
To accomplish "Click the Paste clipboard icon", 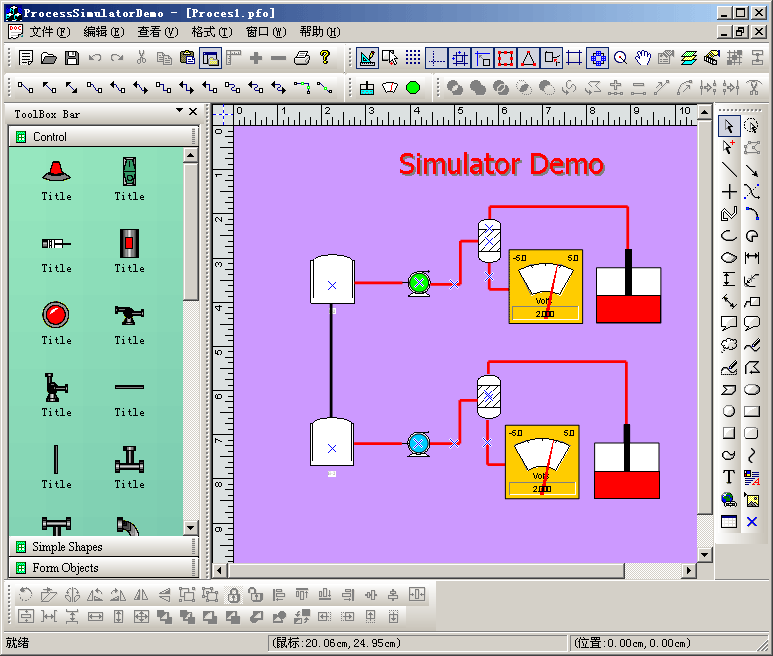I will click(x=187, y=58).
